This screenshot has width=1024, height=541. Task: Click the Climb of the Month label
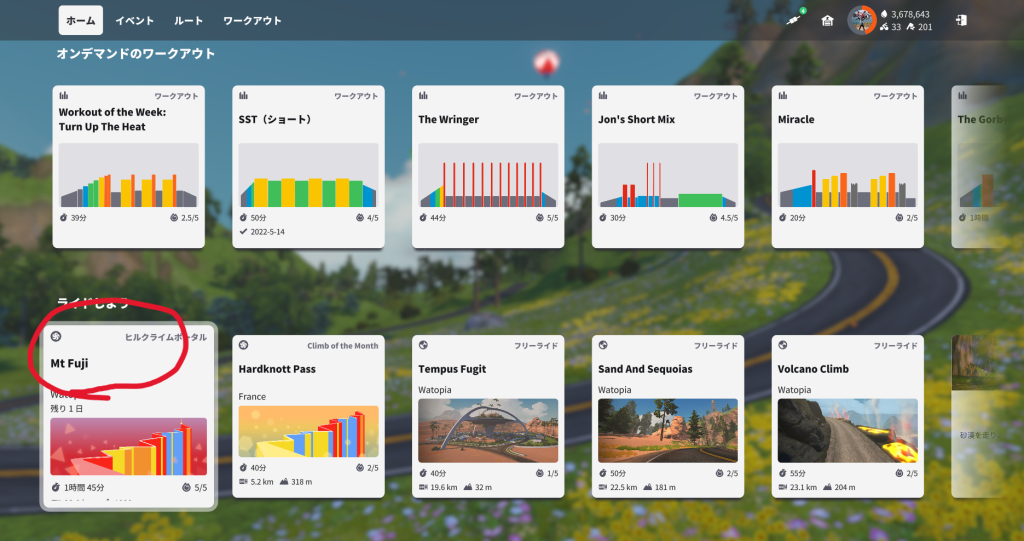343,346
